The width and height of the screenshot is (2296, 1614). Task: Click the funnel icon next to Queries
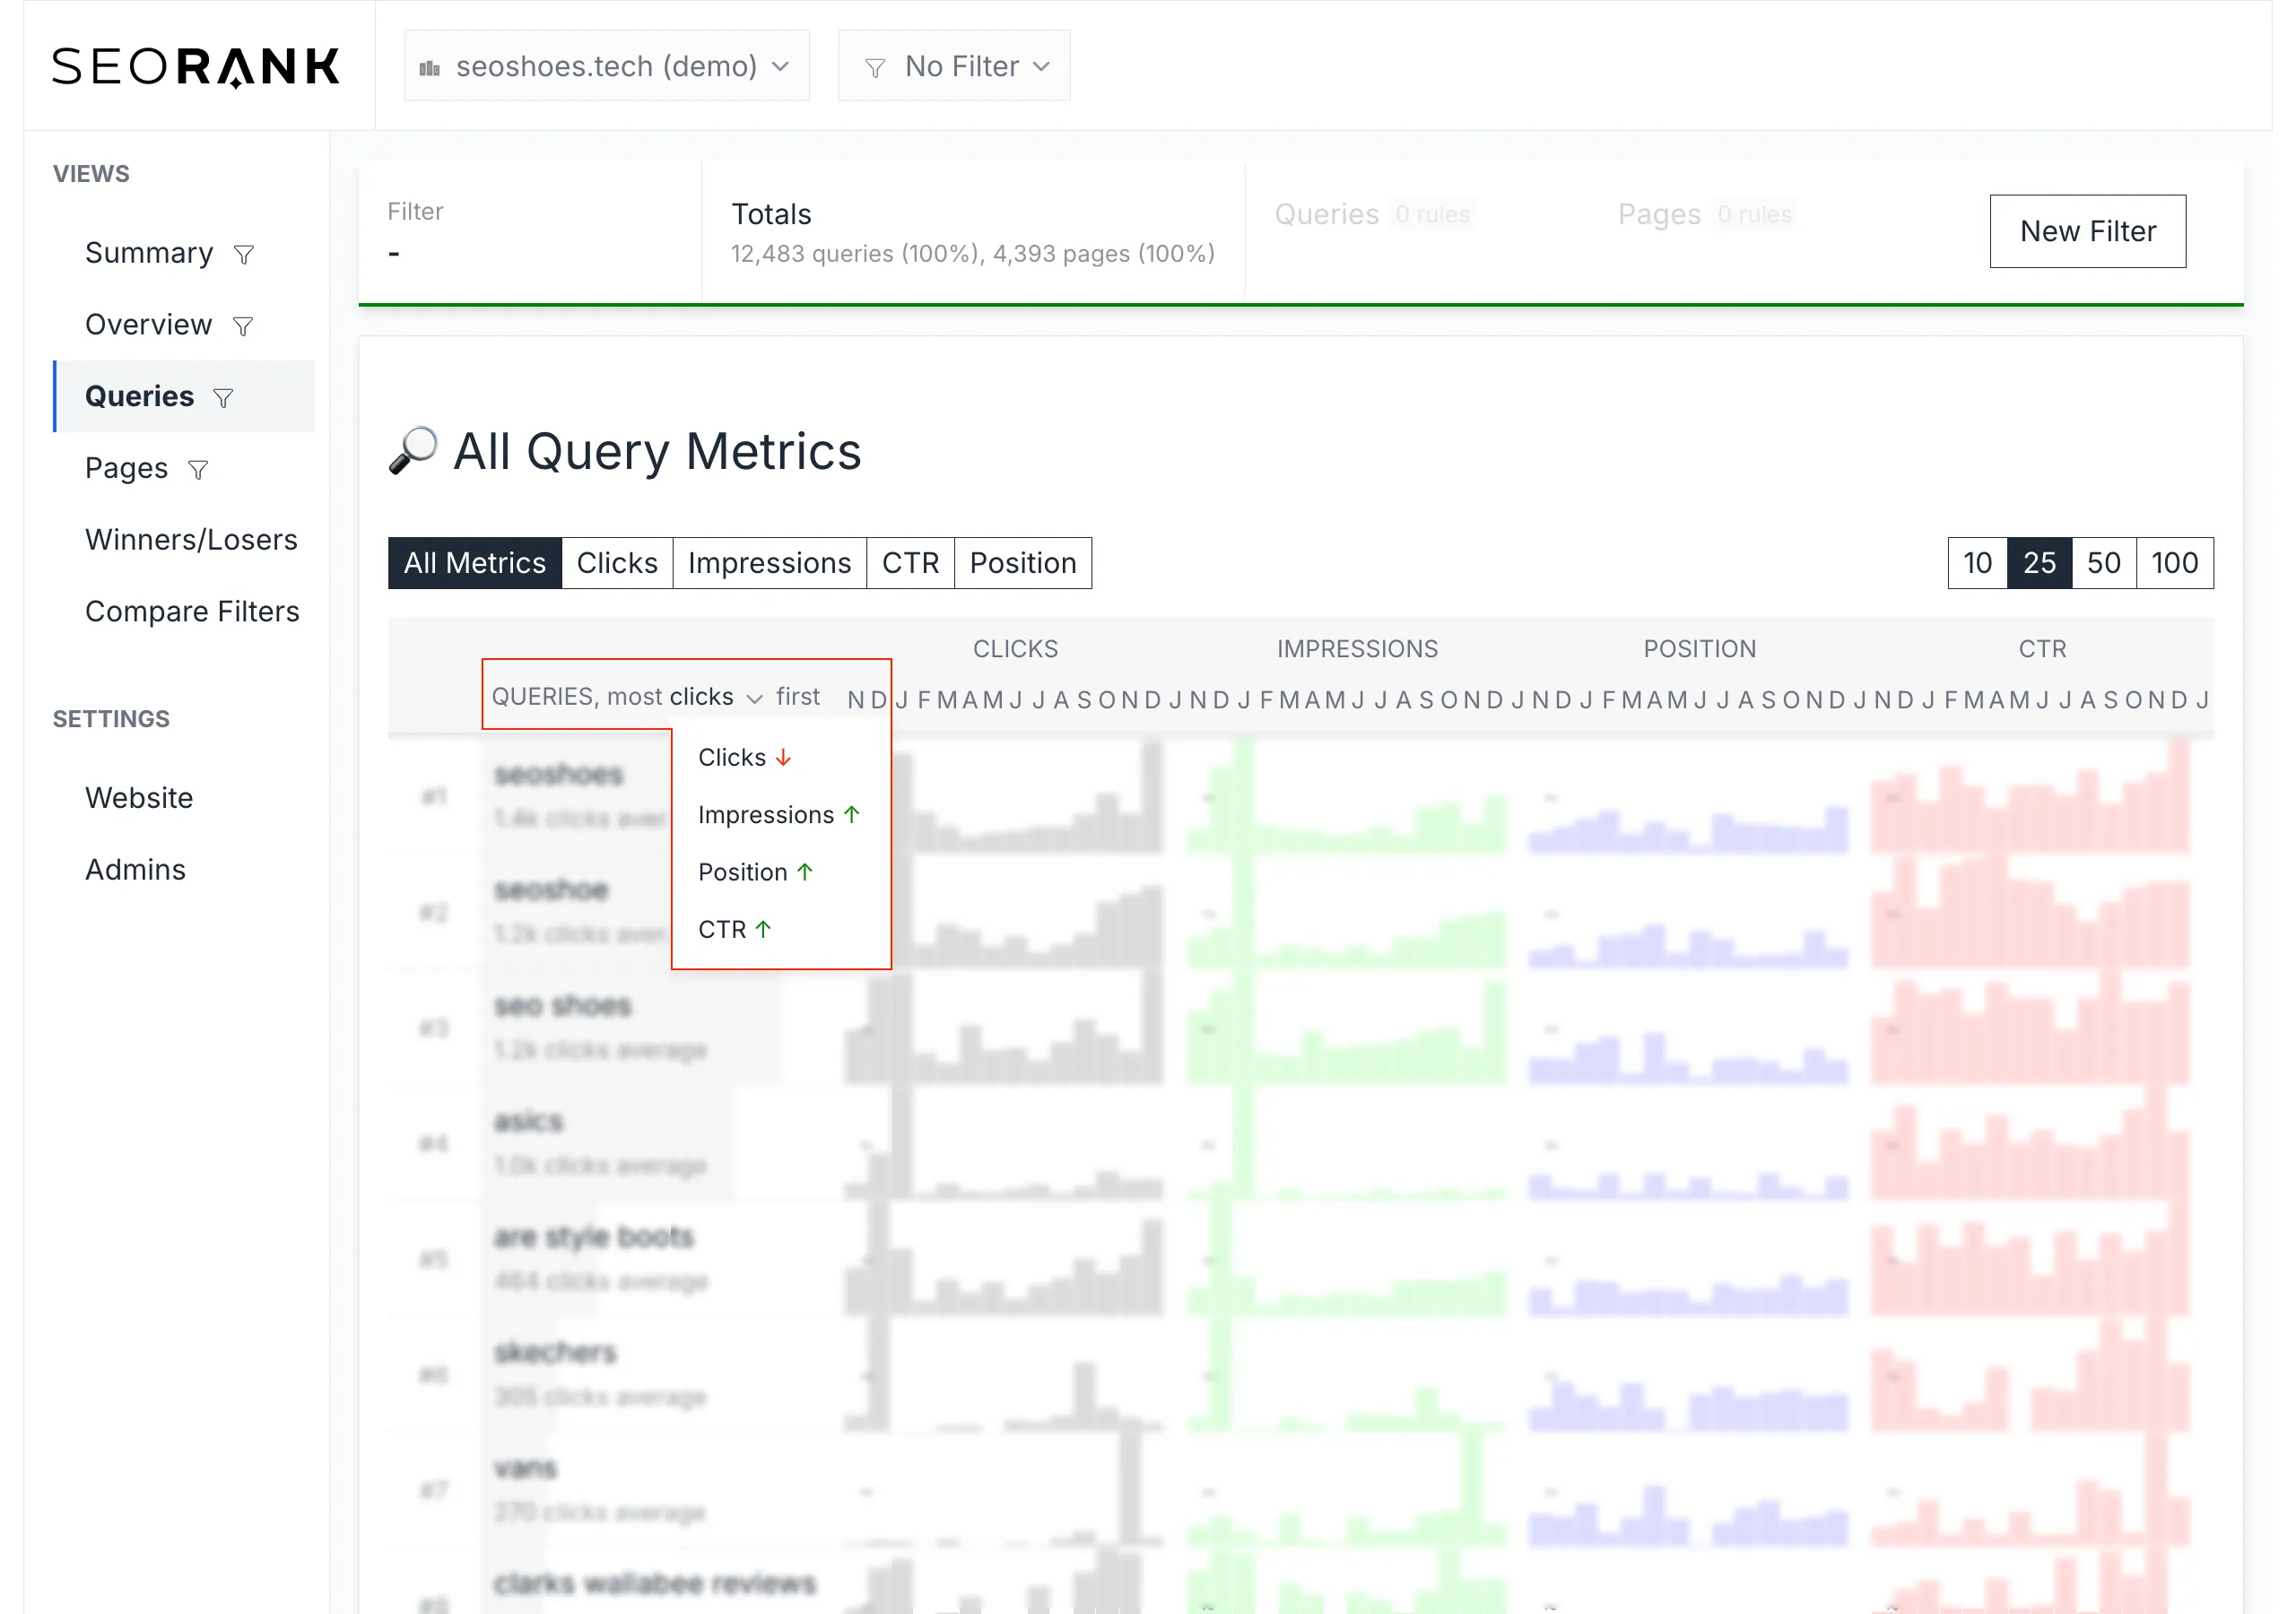(223, 398)
